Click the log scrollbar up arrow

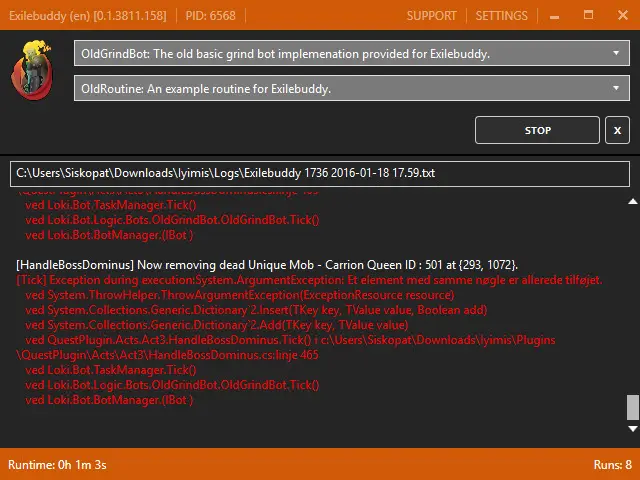633,201
